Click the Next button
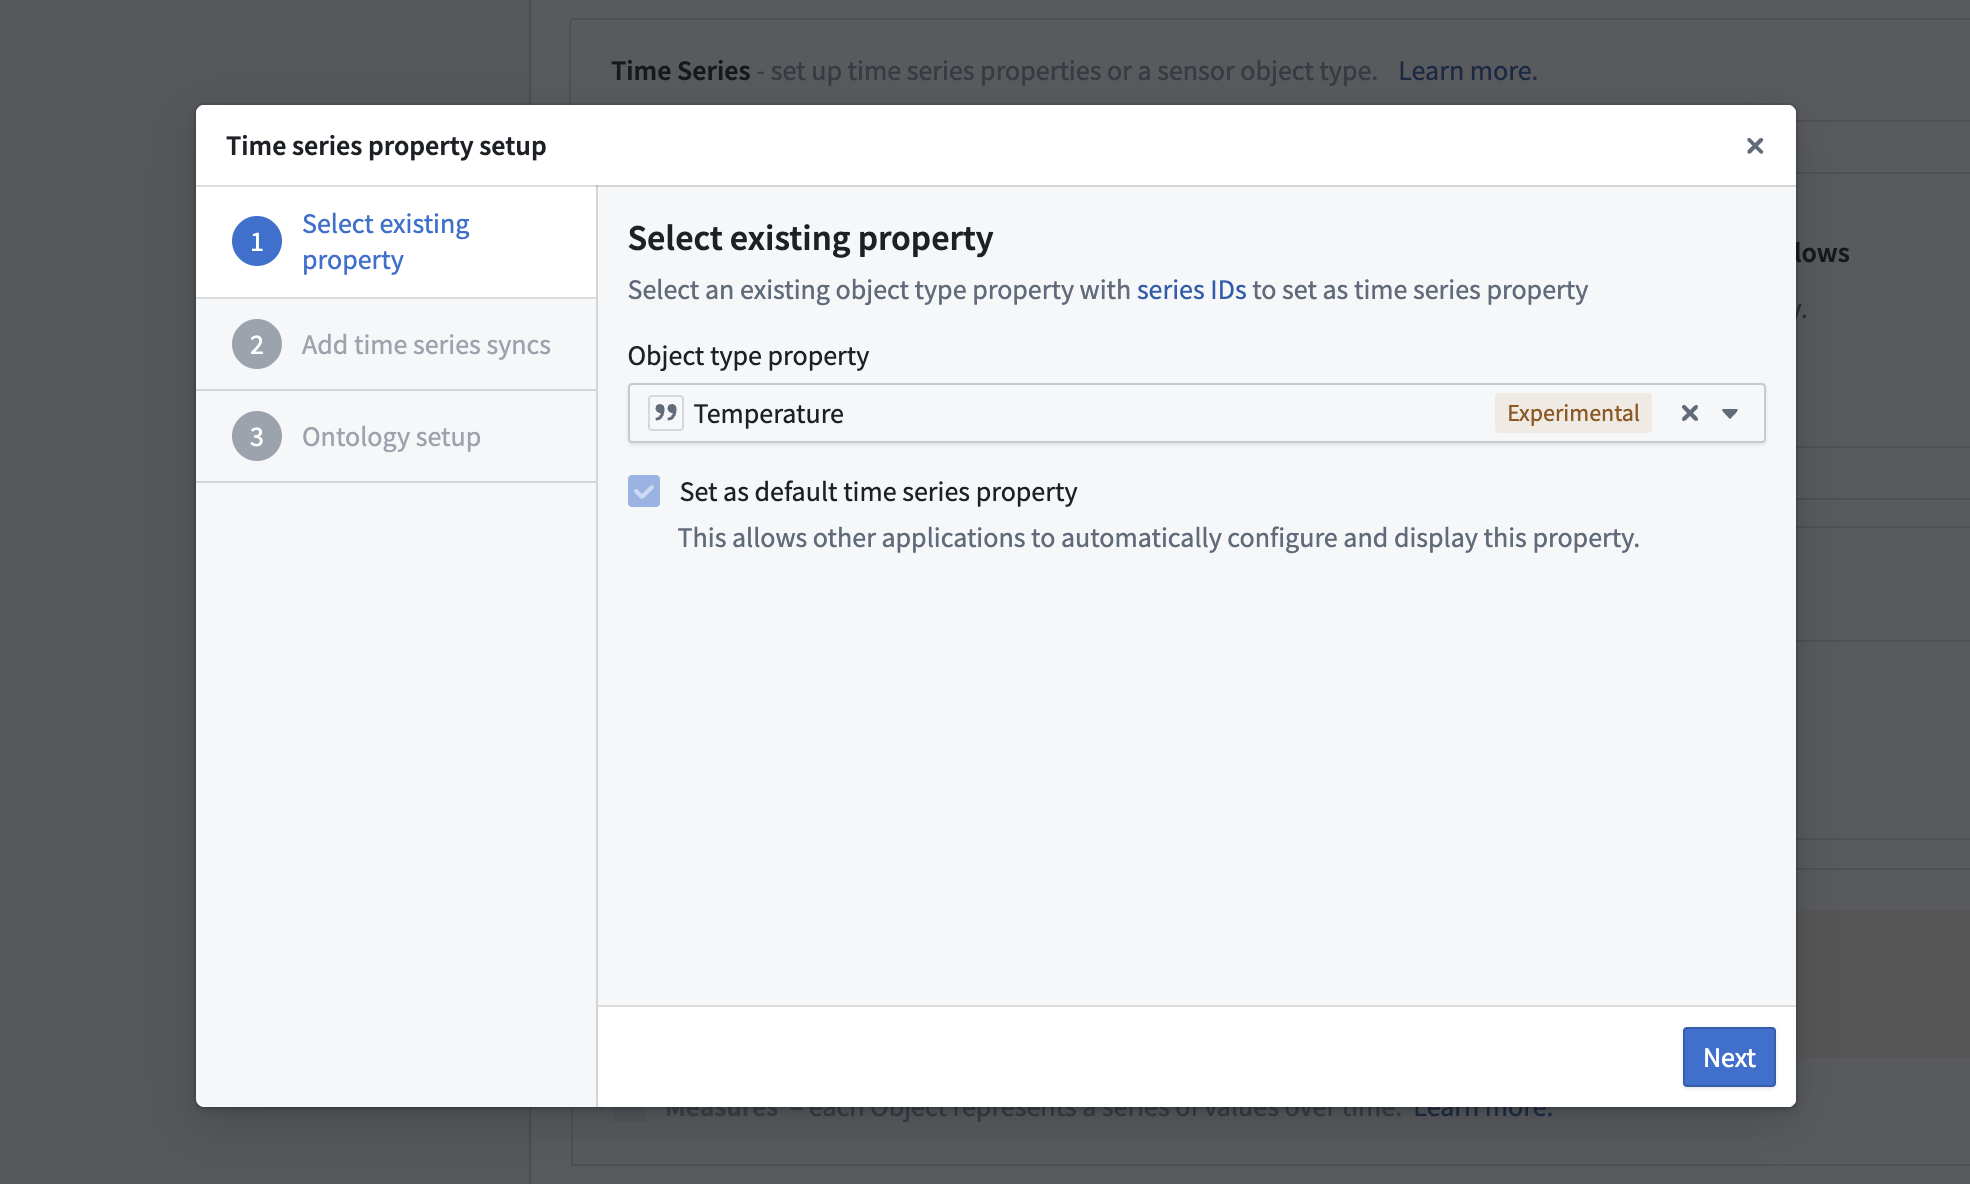Viewport: 1970px width, 1184px height. 1729,1057
